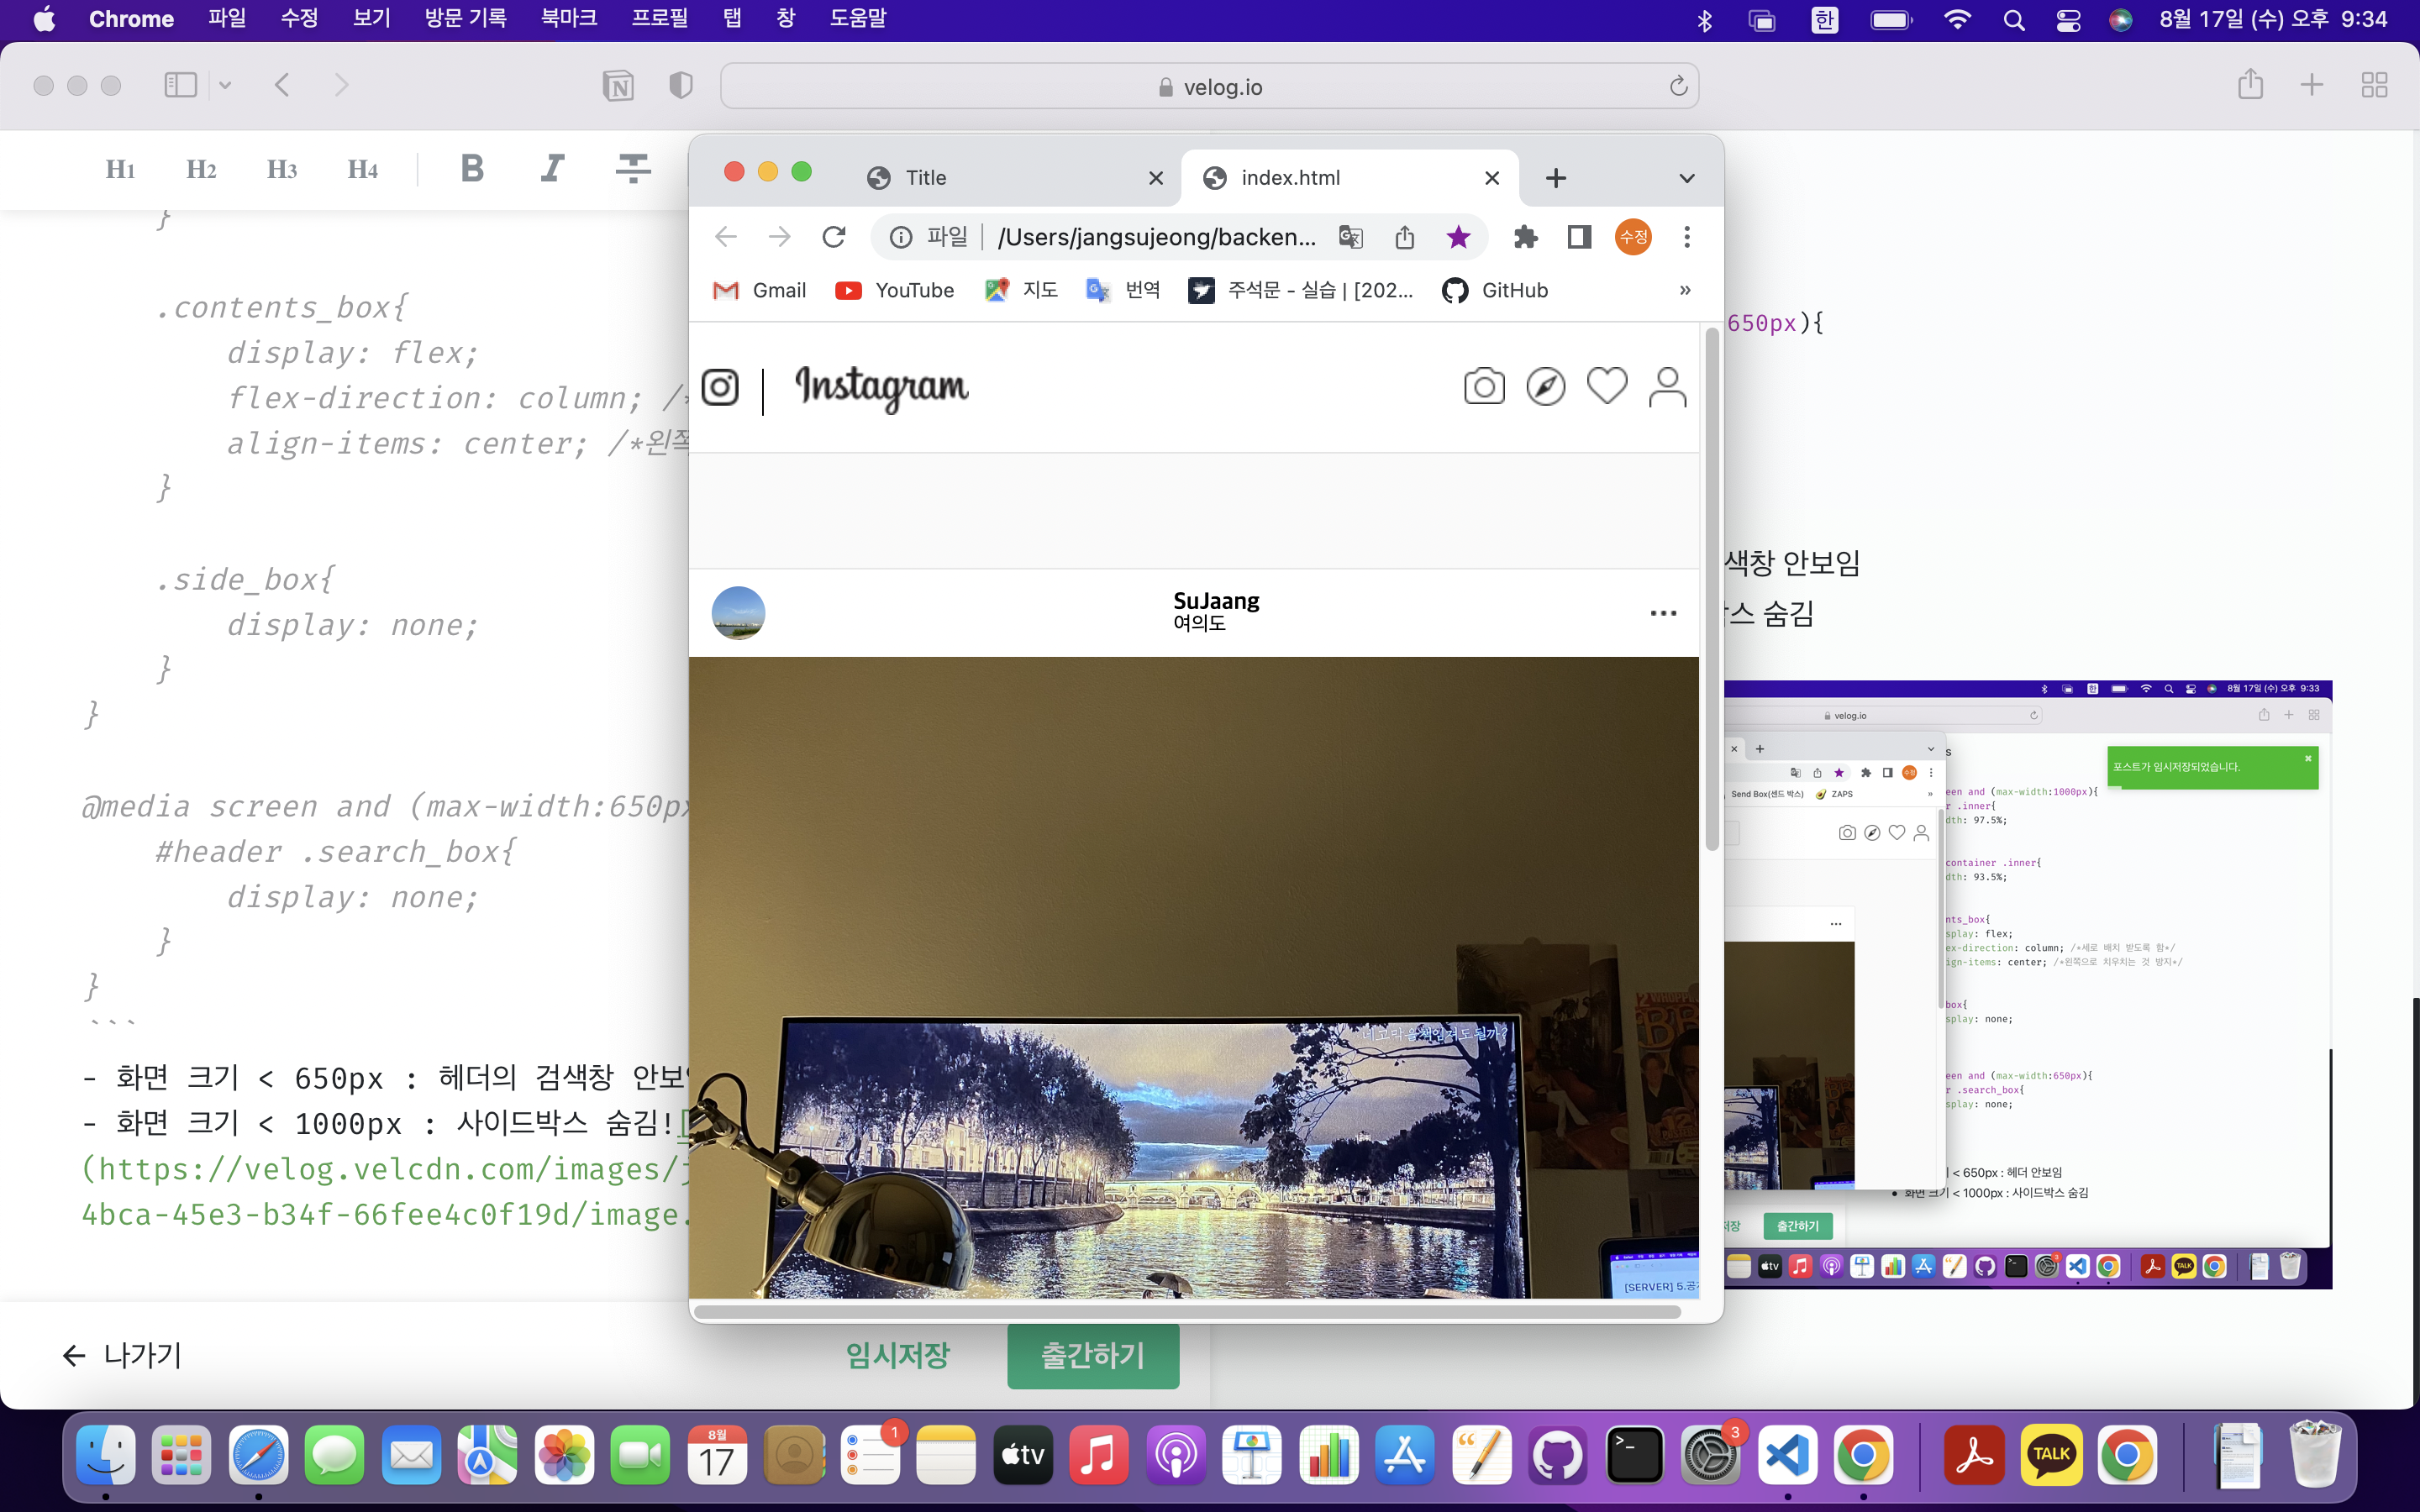Close the Title tab
Viewport: 2420px width, 1512px height.
tap(1156, 178)
